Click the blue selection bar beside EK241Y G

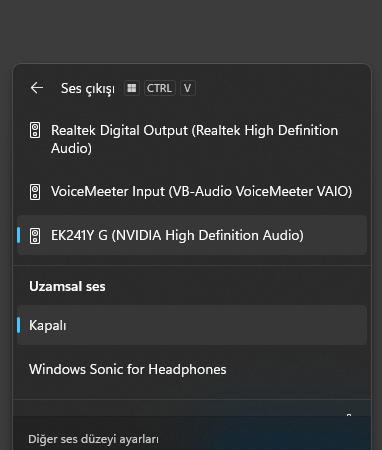click(x=19, y=235)
